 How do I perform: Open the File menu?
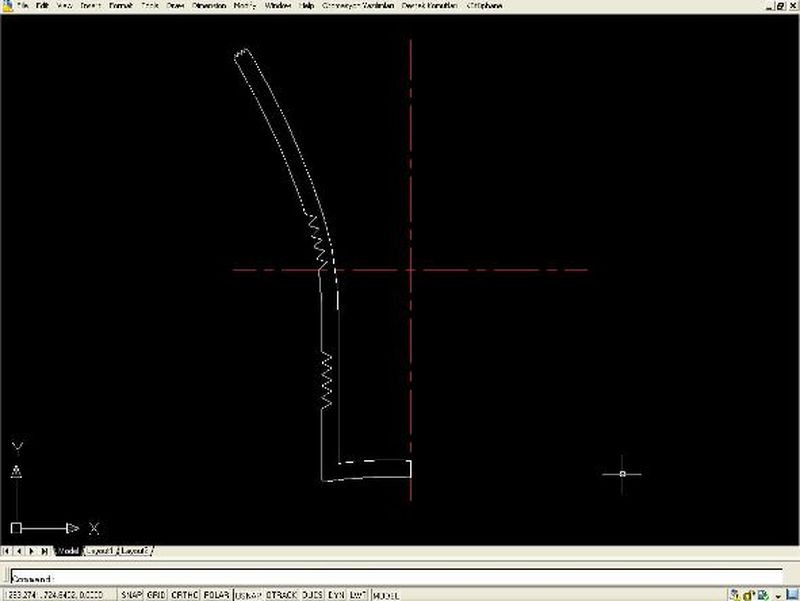click(x=22, y=6)
